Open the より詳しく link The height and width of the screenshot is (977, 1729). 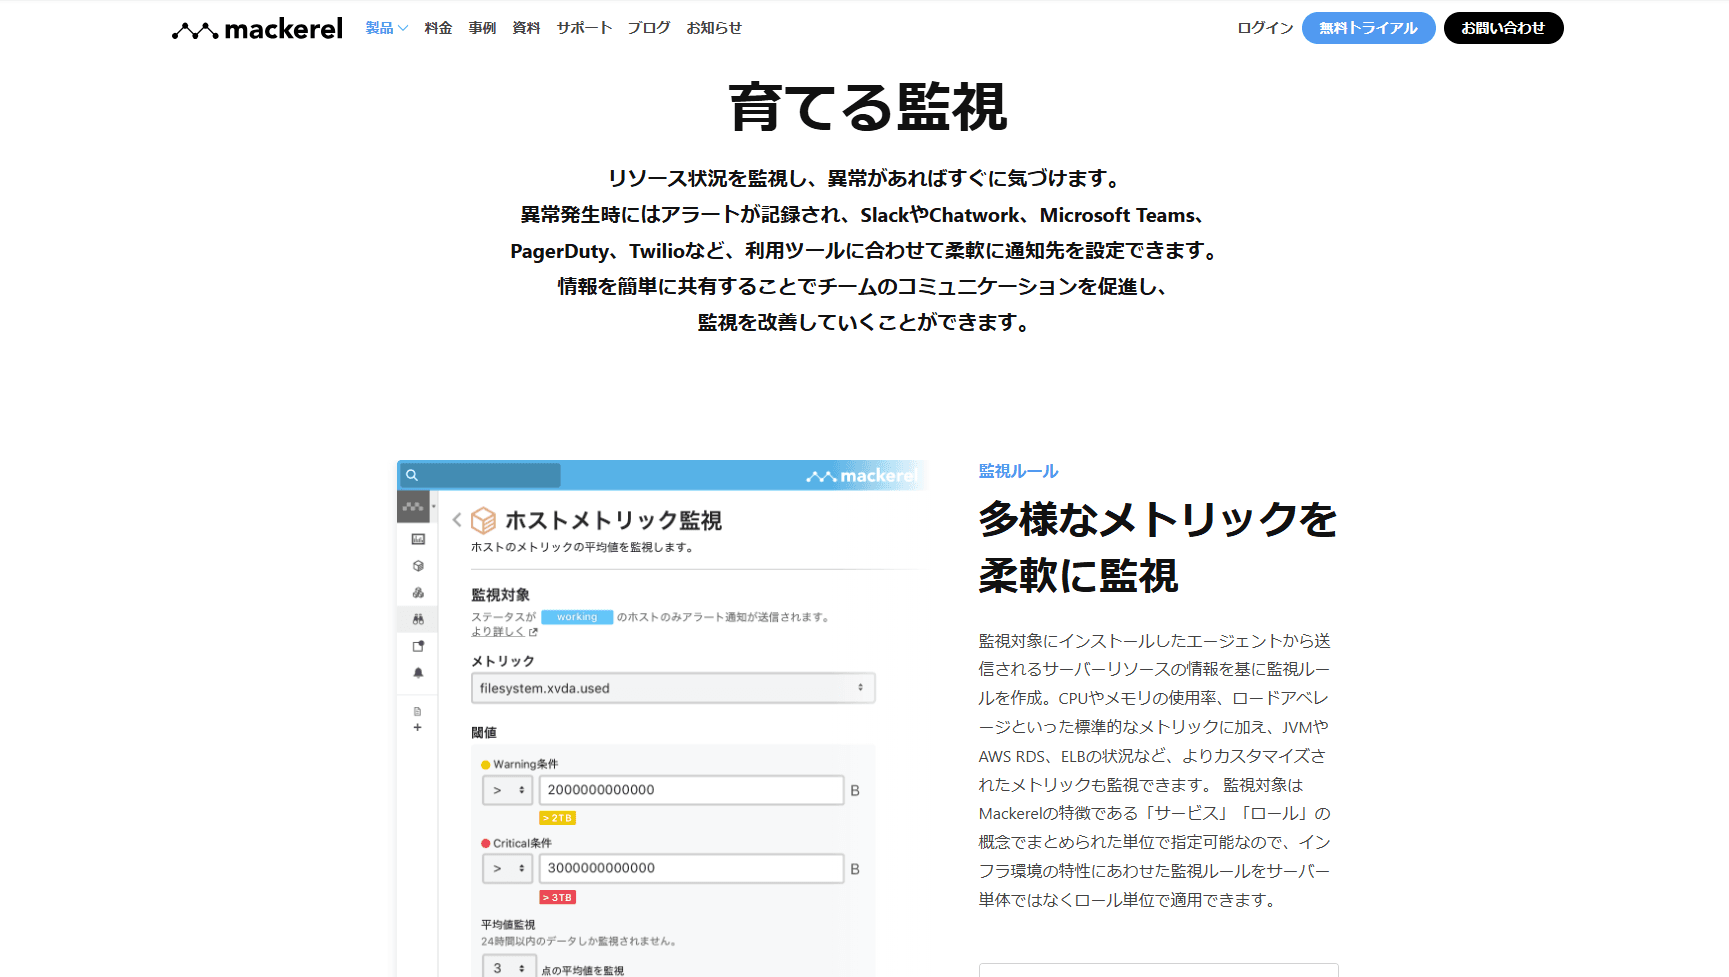pos(504,632)
